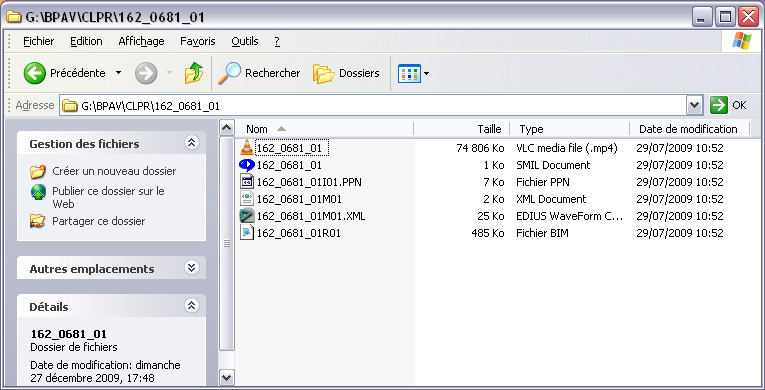Click the green-turned-grey forward arrow icon

(x=146, y=73)
